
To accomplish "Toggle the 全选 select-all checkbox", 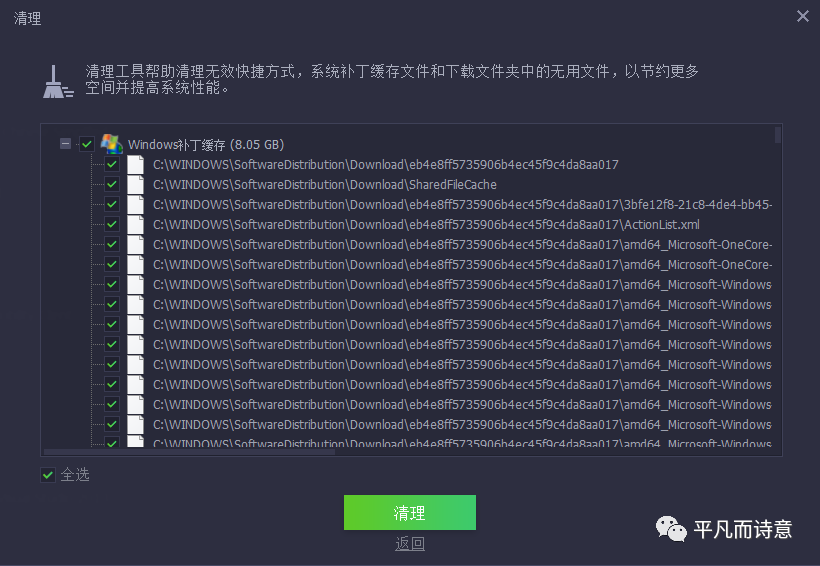I will (x=48, y=475).
